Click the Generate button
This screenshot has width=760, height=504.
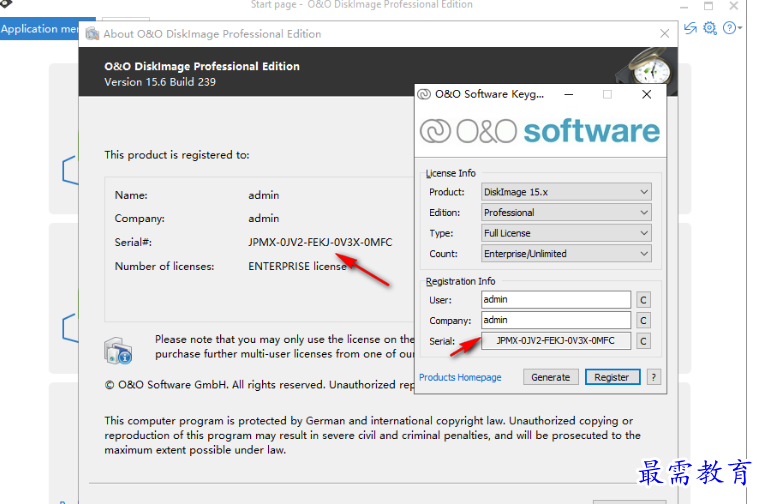pyautogui.click(x=550, y=377)
